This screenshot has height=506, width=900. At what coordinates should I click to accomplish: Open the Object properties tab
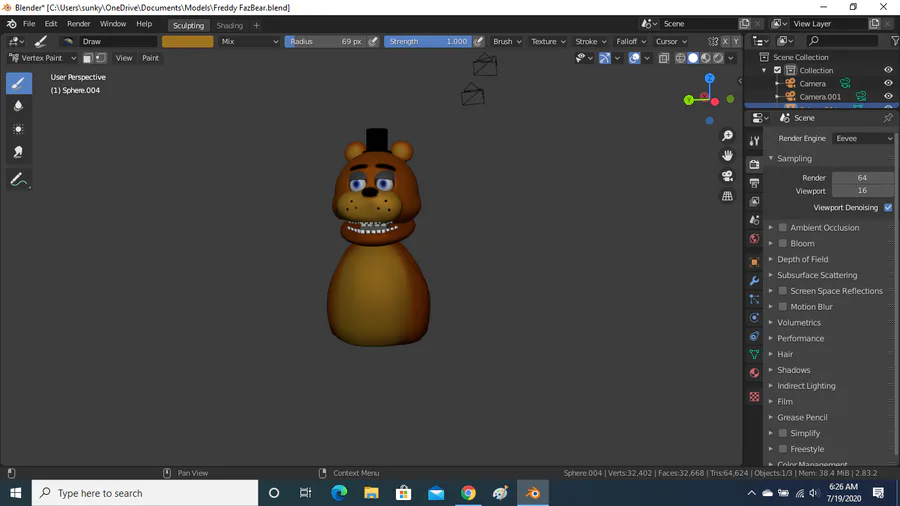(754, 262)
